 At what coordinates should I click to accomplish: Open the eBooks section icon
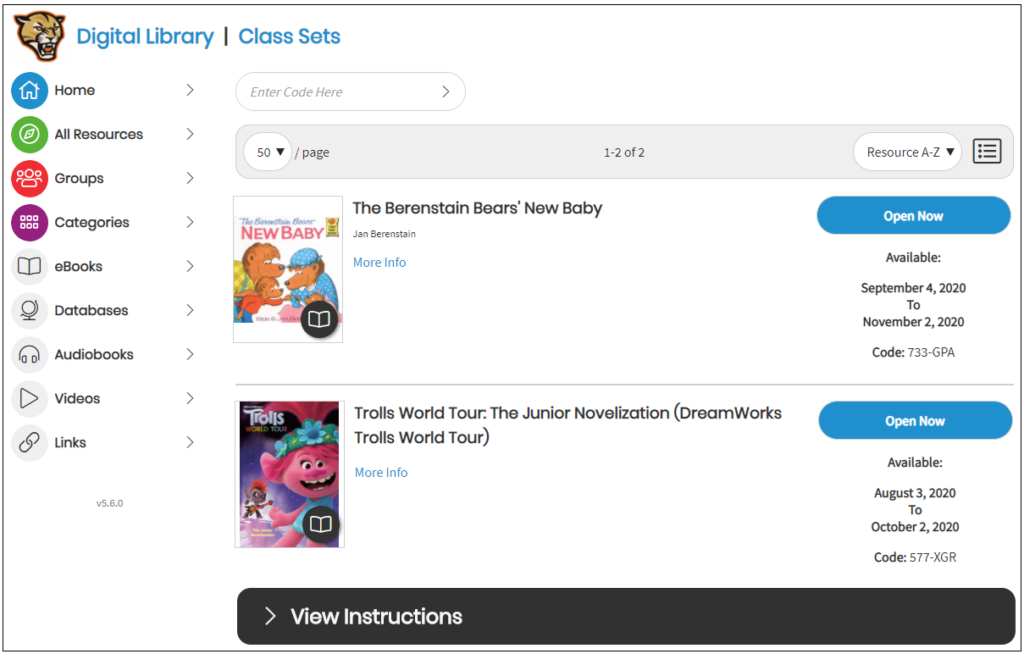click(29, 266)
